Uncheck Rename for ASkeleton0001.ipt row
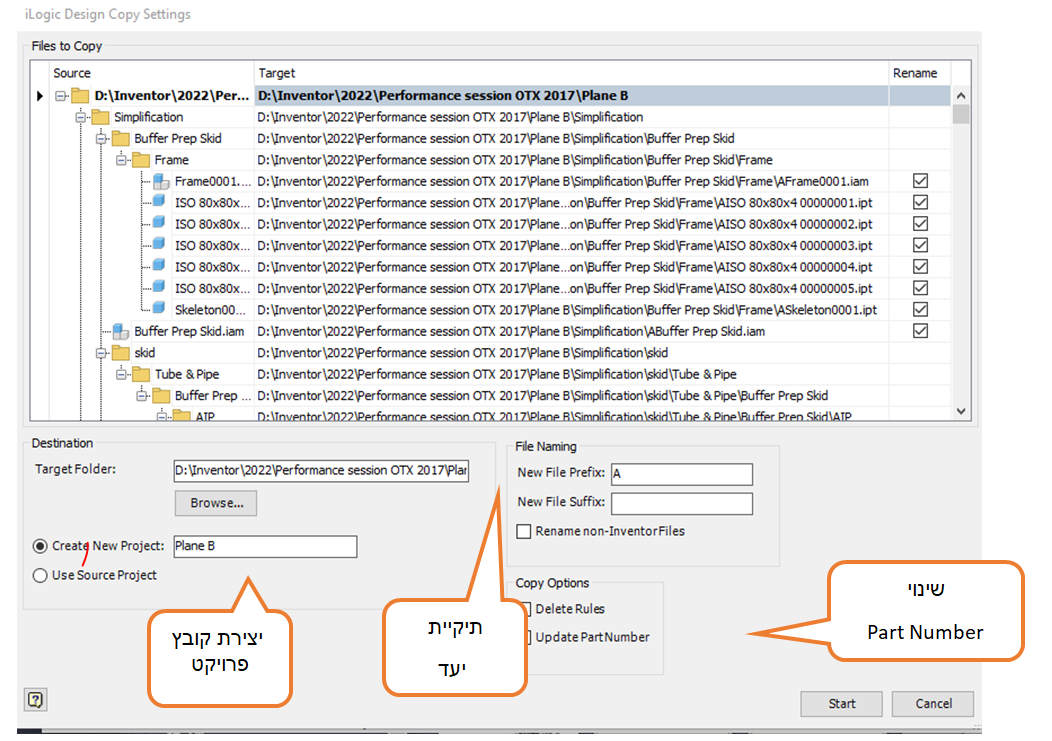The height and width of the screenshot is (741, 1052). 920,310
